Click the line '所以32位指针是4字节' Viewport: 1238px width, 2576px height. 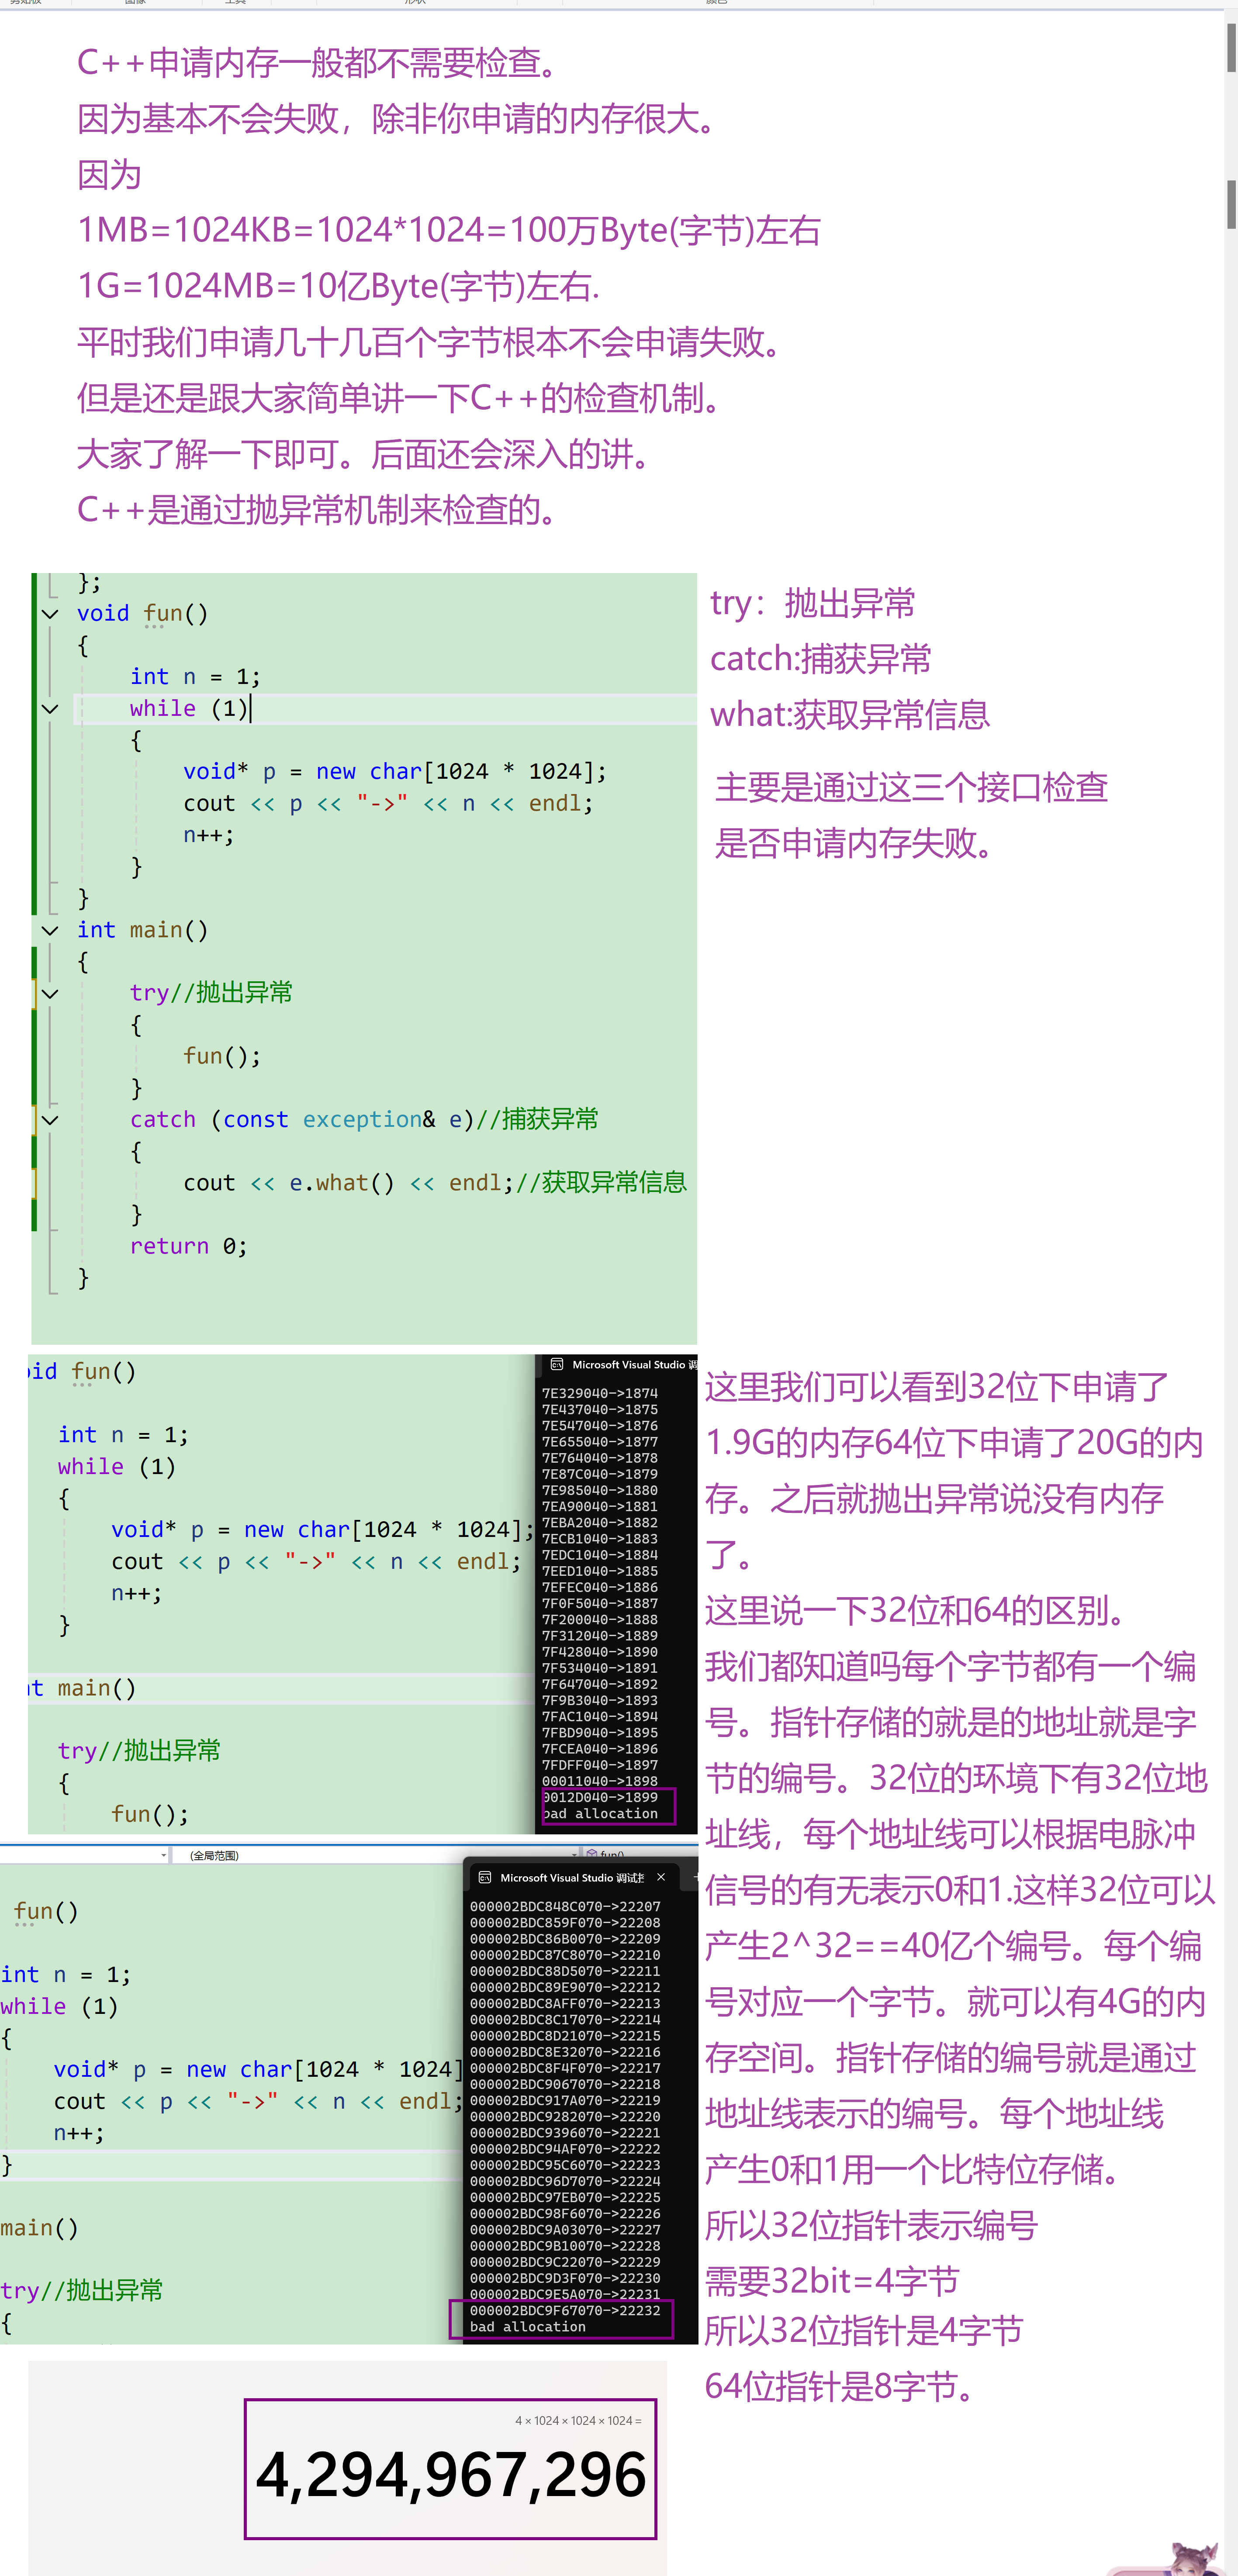[x=864, y=2331]
